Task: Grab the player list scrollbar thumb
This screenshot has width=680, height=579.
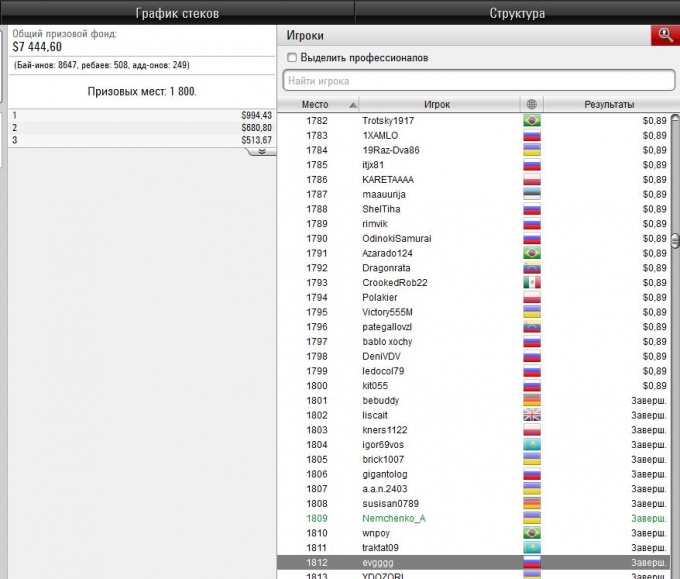Action: click(675, 241)
